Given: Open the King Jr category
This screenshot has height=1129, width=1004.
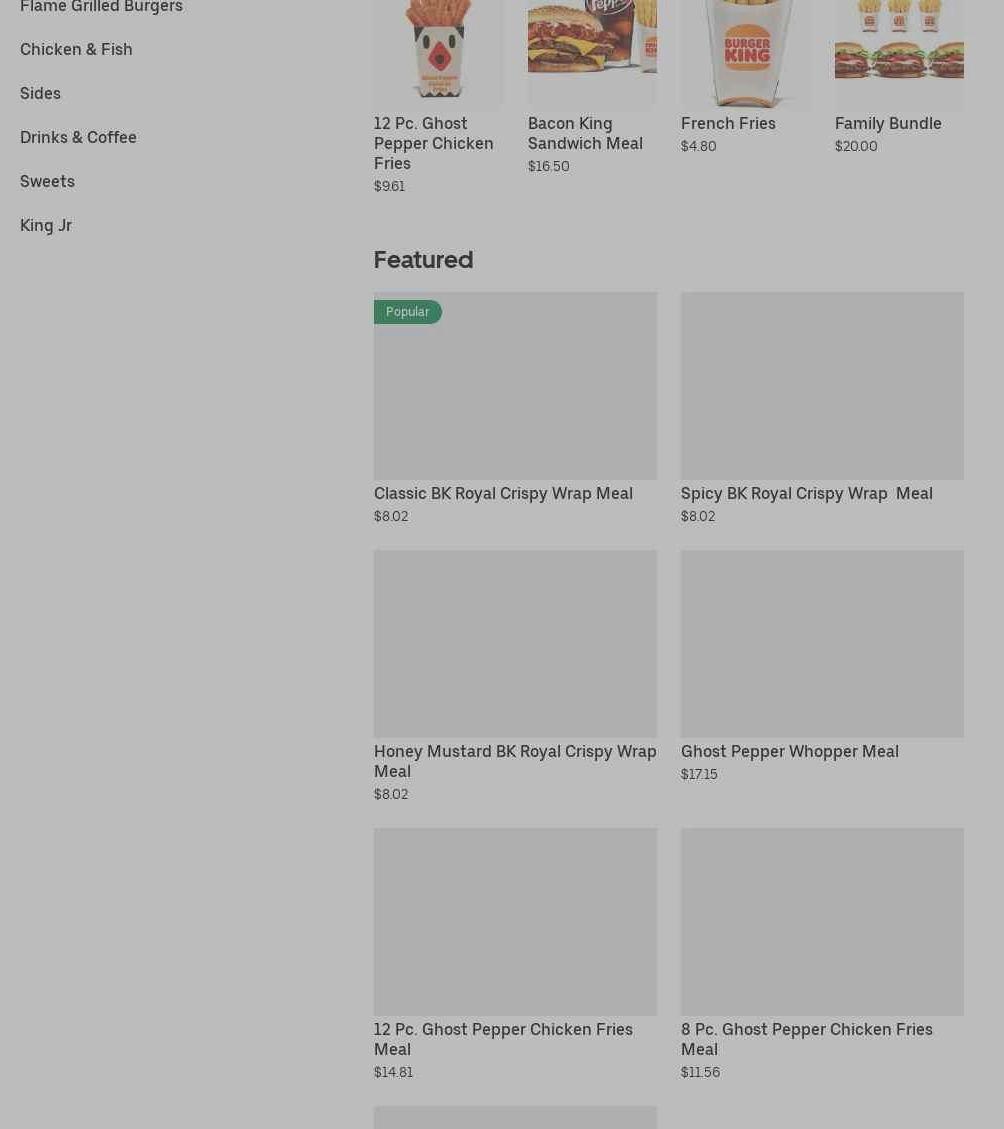Looking at the screenshot, I should pyautogui.click(x=46, y=225).
